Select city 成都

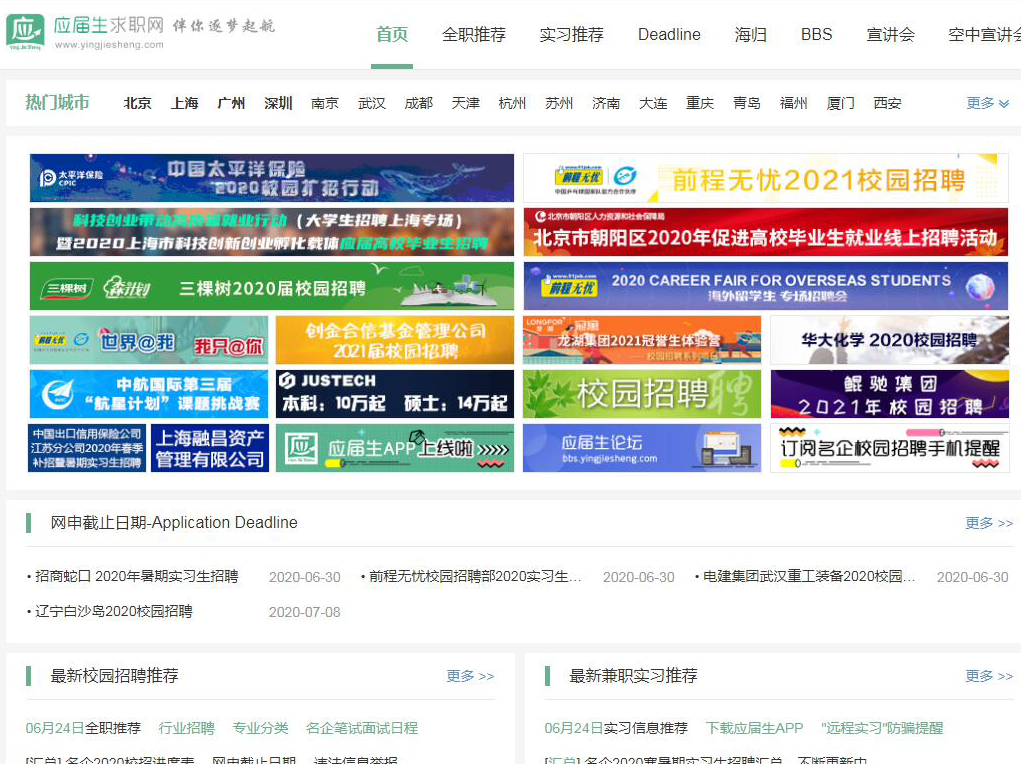pyautogui.click(x=419, y=103)
